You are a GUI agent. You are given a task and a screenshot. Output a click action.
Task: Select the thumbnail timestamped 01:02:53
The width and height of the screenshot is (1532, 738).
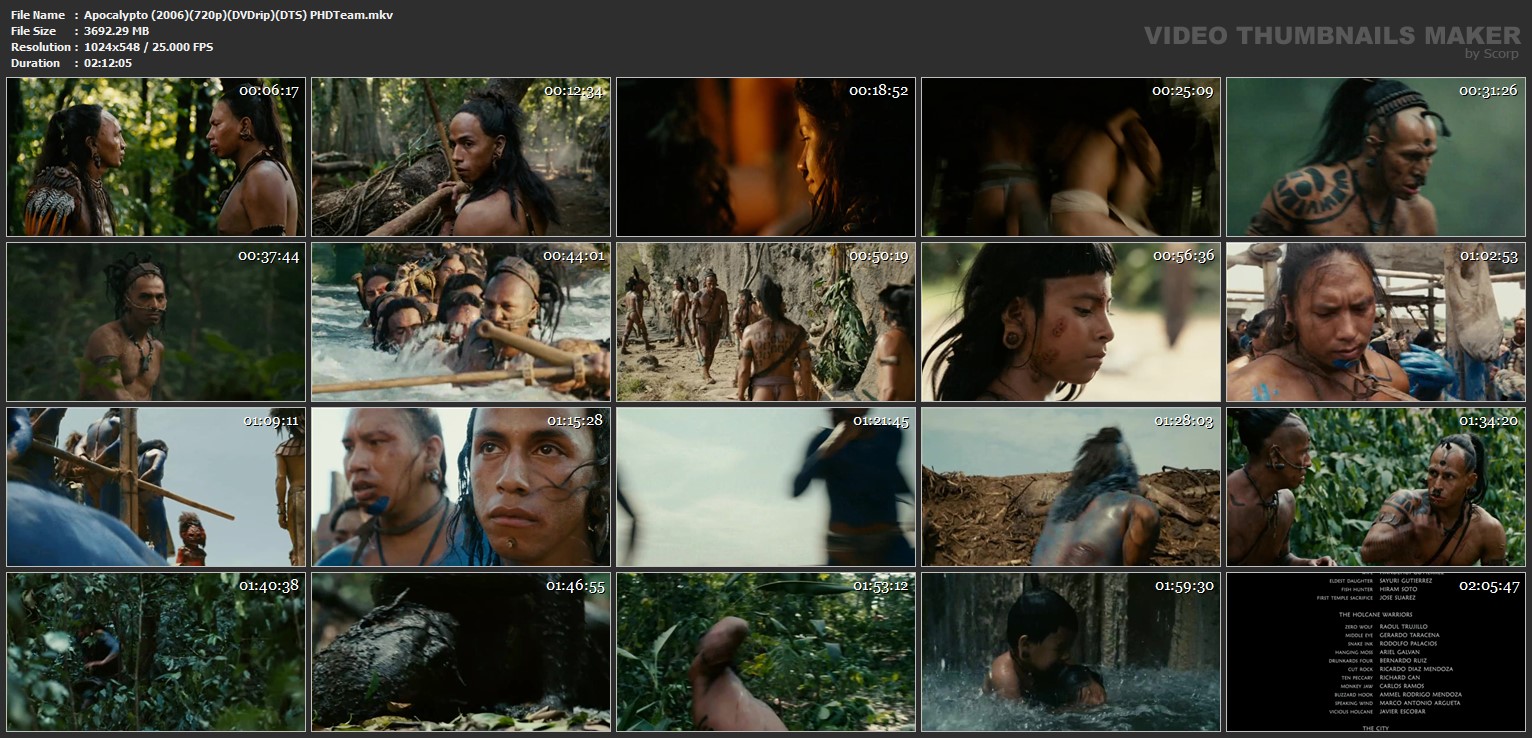point(1376,322)
